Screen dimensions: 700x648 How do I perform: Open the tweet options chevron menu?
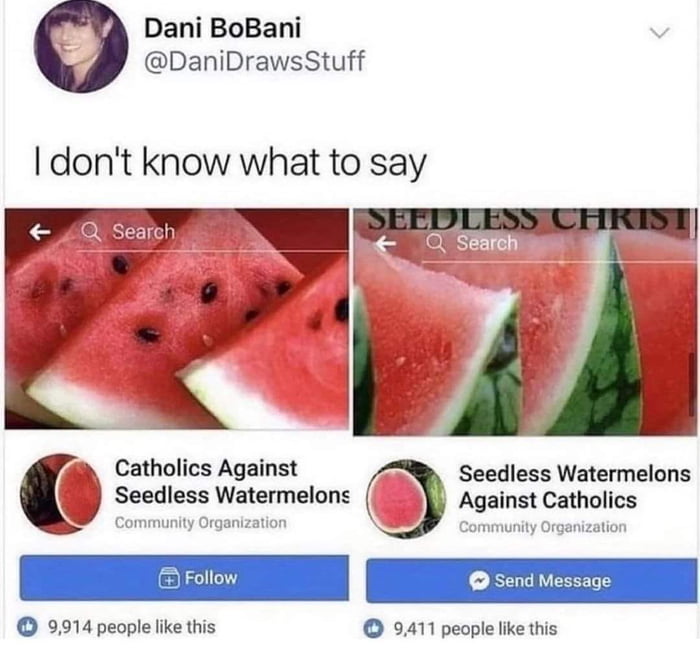pos(656,33)
